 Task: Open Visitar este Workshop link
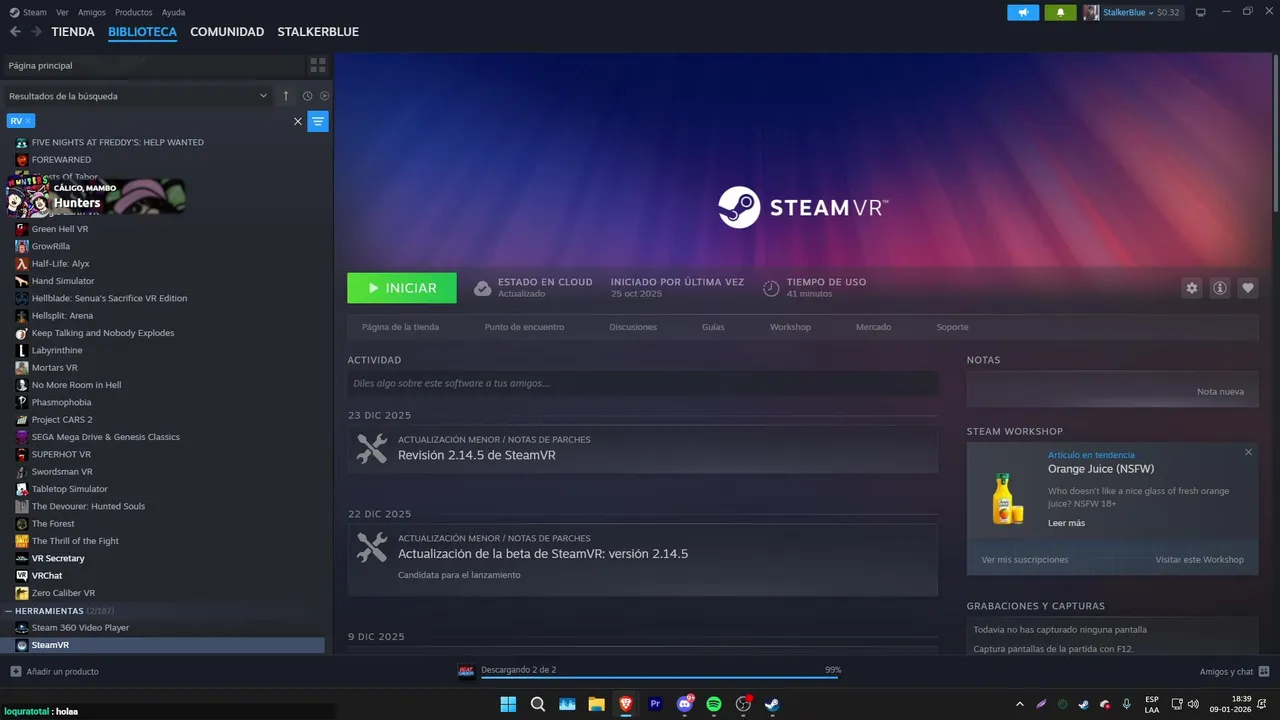click(x=1199, y=560)
